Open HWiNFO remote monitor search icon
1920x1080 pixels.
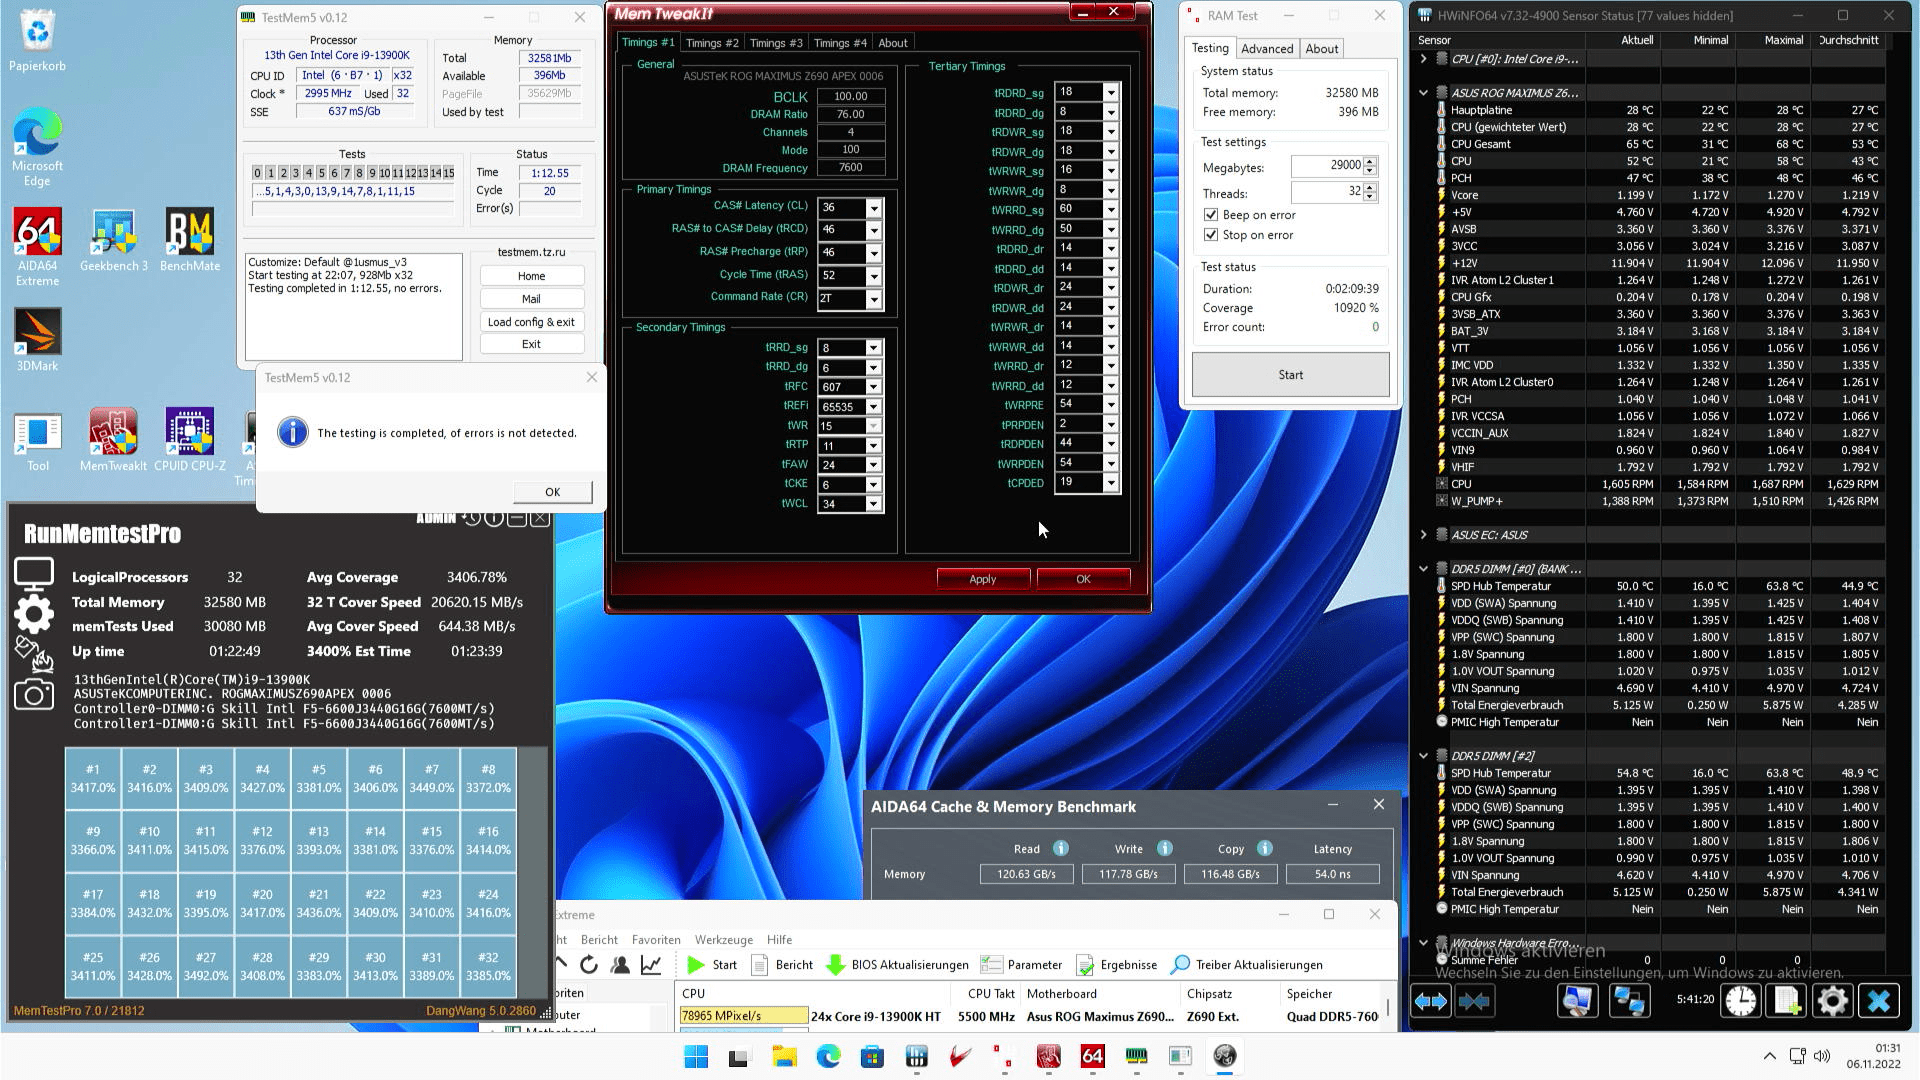(x=1577, y=1001)
